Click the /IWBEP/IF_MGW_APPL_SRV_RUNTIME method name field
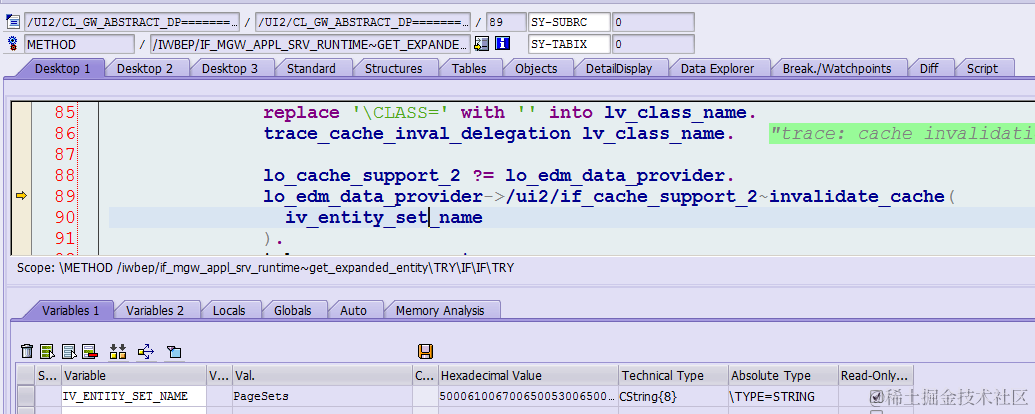 click(x=311, y=44)
